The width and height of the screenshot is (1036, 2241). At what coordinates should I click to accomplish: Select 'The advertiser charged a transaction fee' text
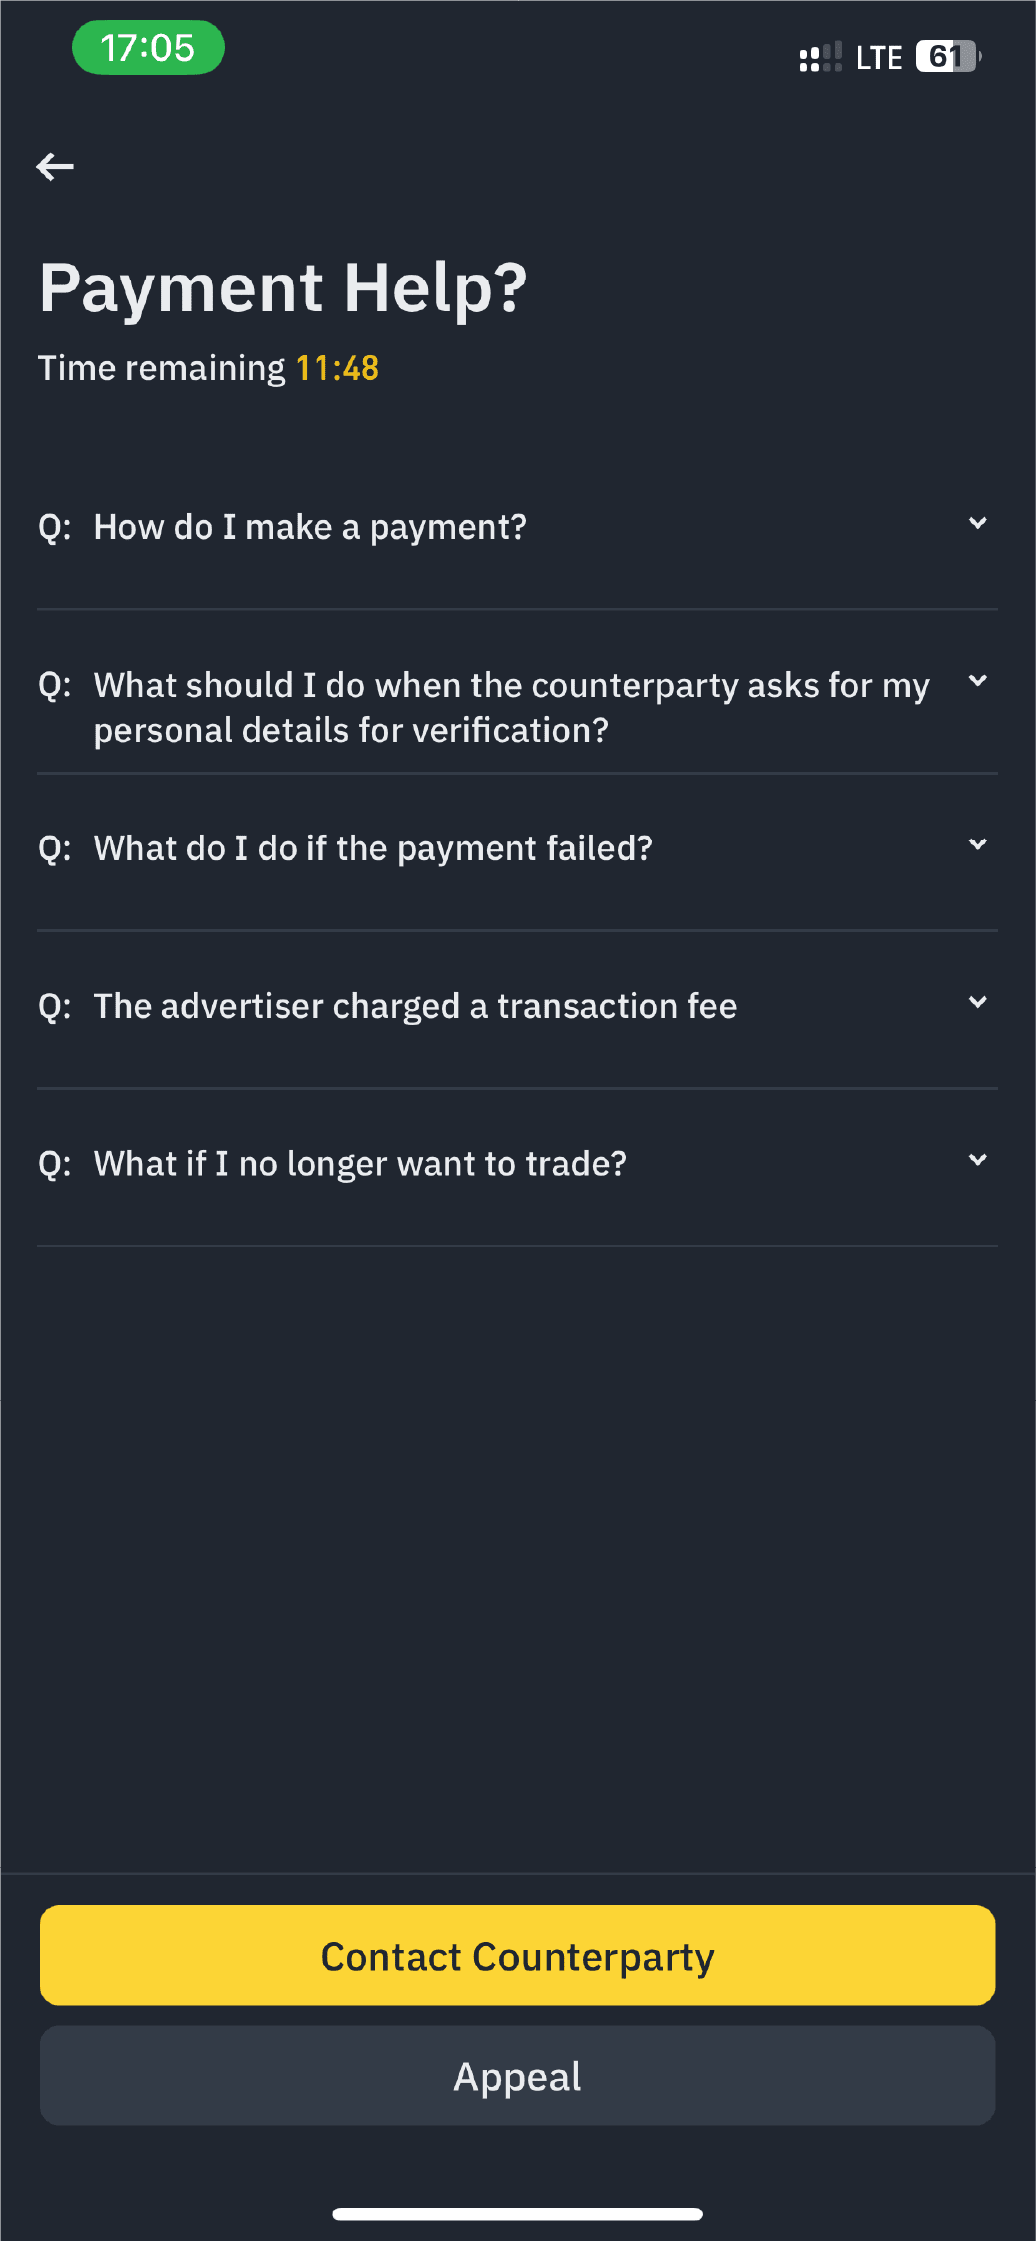point(415,1006)
